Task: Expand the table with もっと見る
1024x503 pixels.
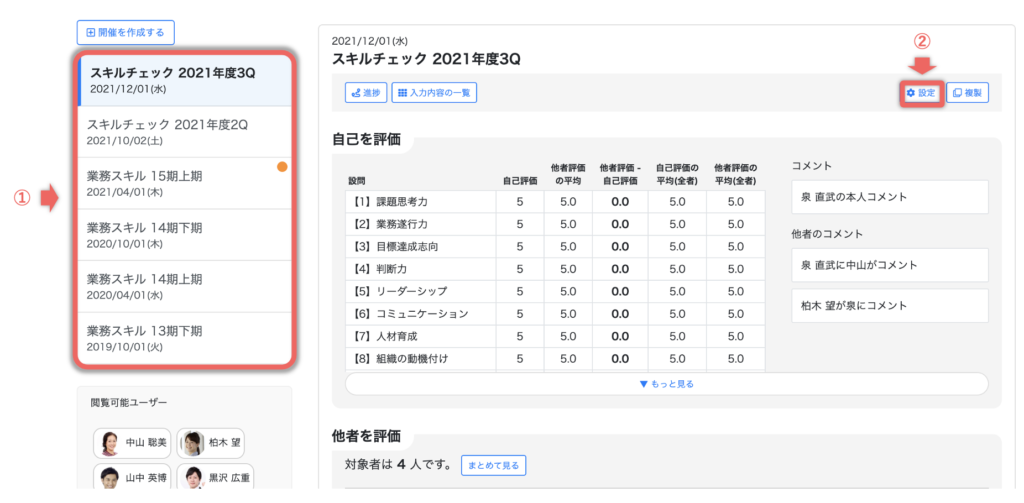Action: [666, 384]
